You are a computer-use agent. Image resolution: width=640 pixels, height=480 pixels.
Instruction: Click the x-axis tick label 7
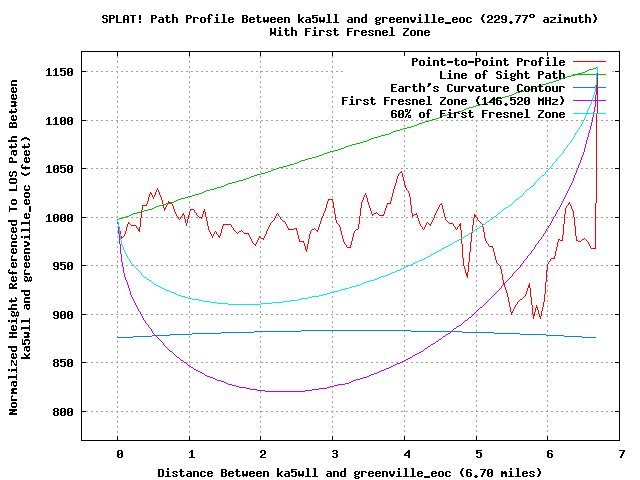click(x=622, y=454)
